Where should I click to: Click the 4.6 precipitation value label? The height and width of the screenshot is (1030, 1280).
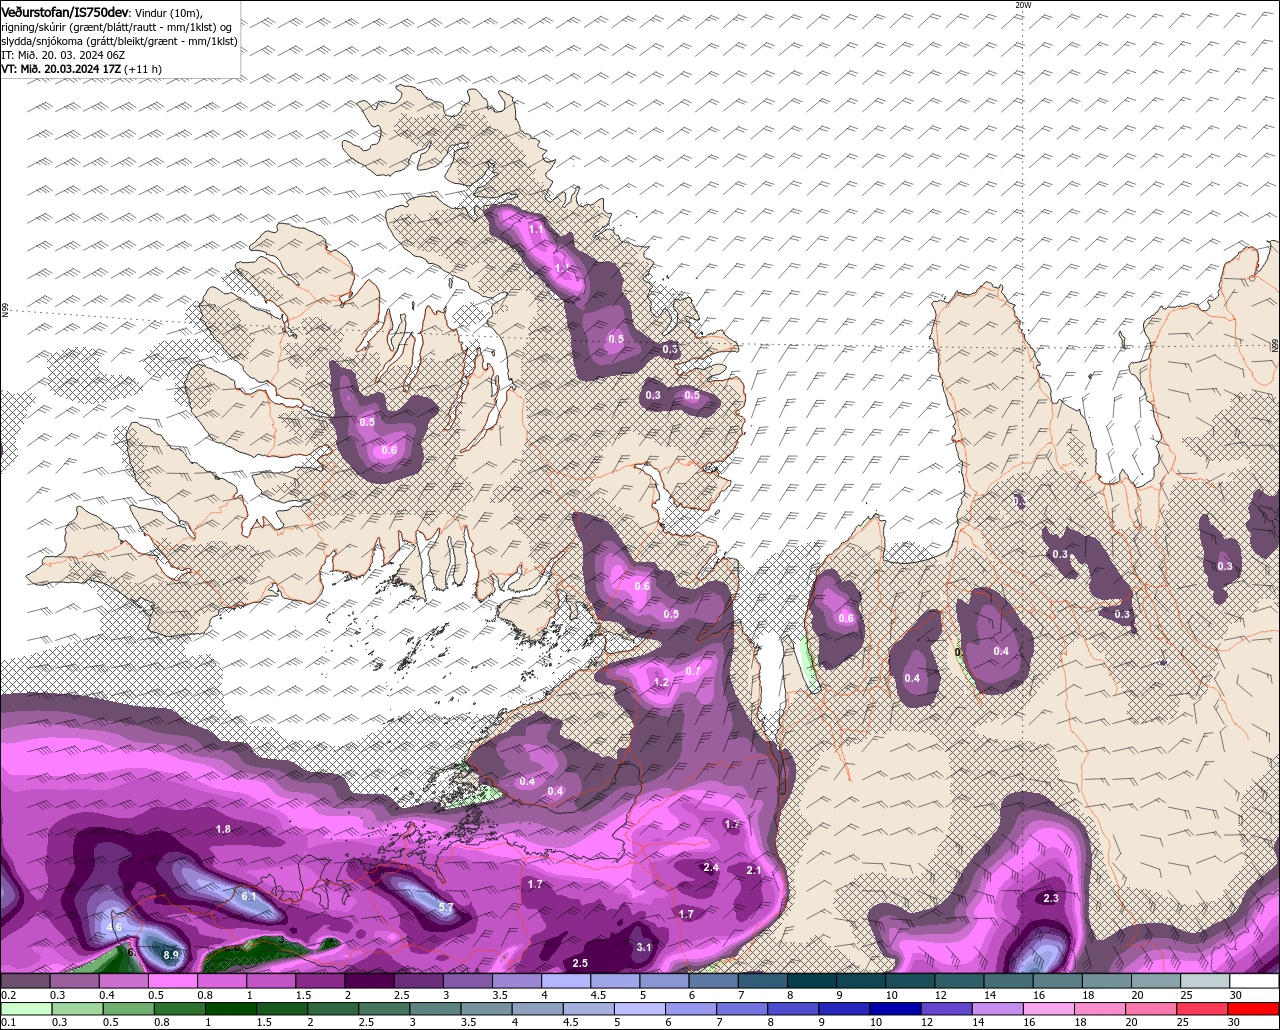pyautogui.click(x=114, y=927)
